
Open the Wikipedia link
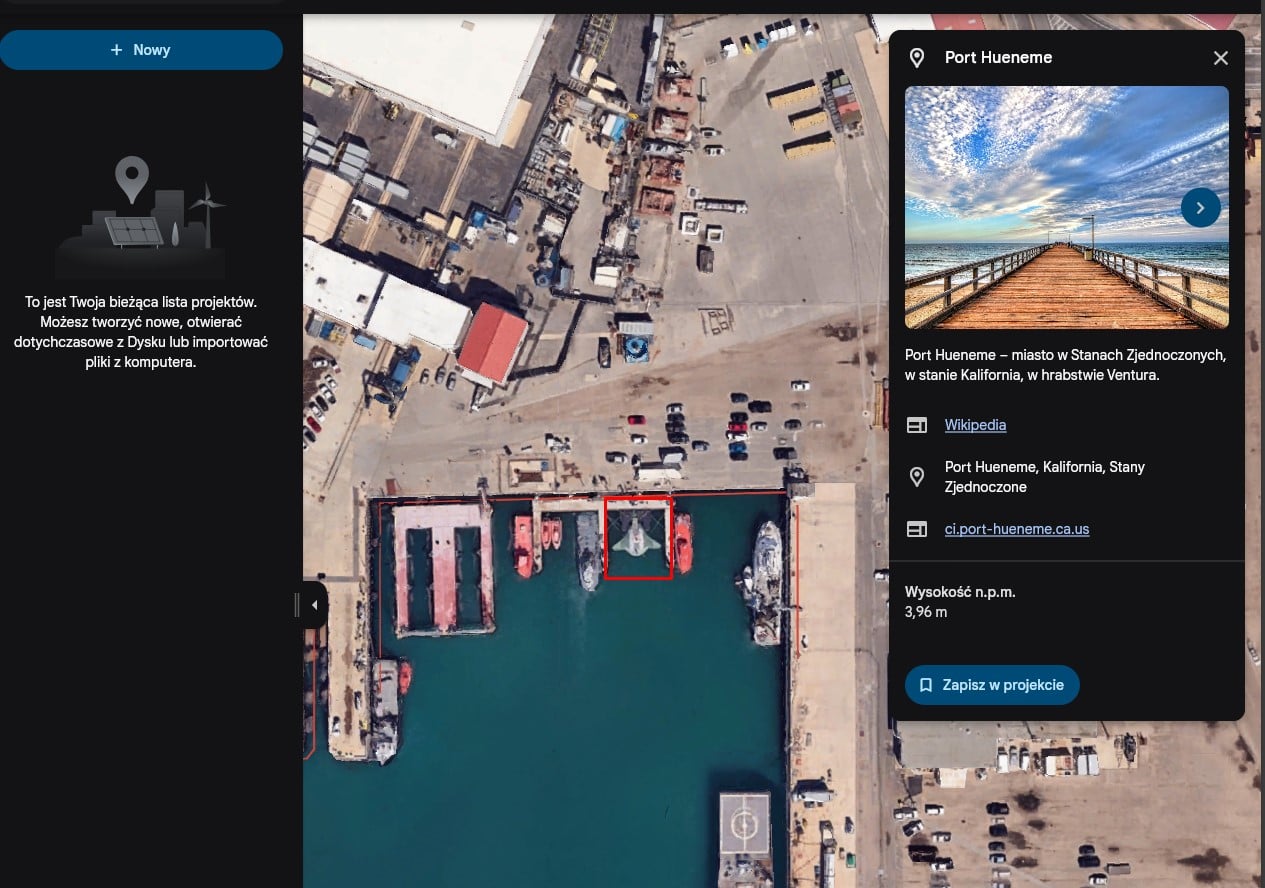[975, 425]
